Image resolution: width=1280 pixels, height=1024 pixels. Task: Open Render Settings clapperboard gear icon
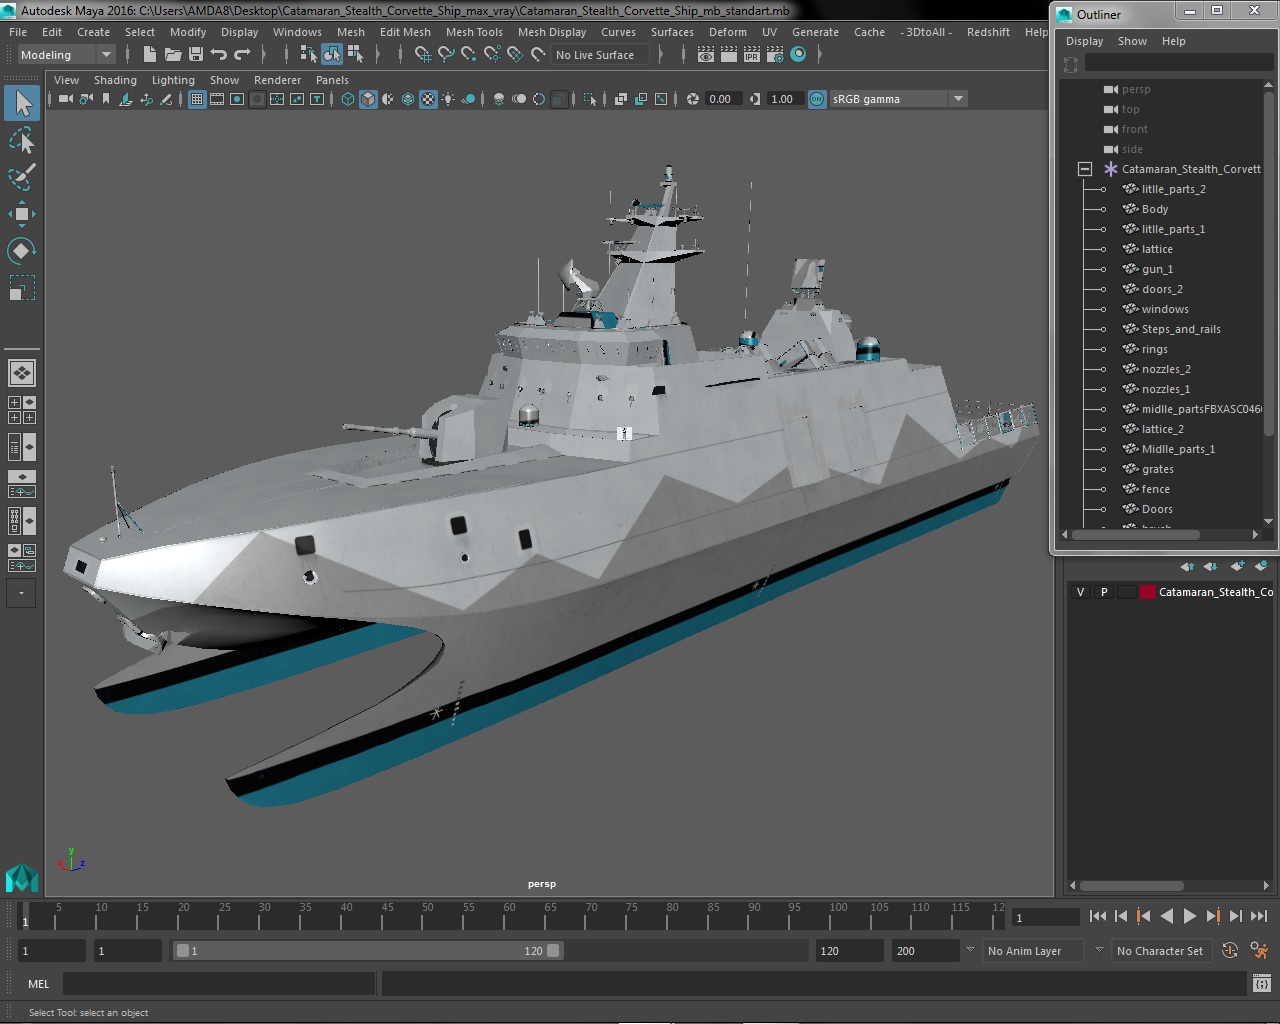(775, 55)
